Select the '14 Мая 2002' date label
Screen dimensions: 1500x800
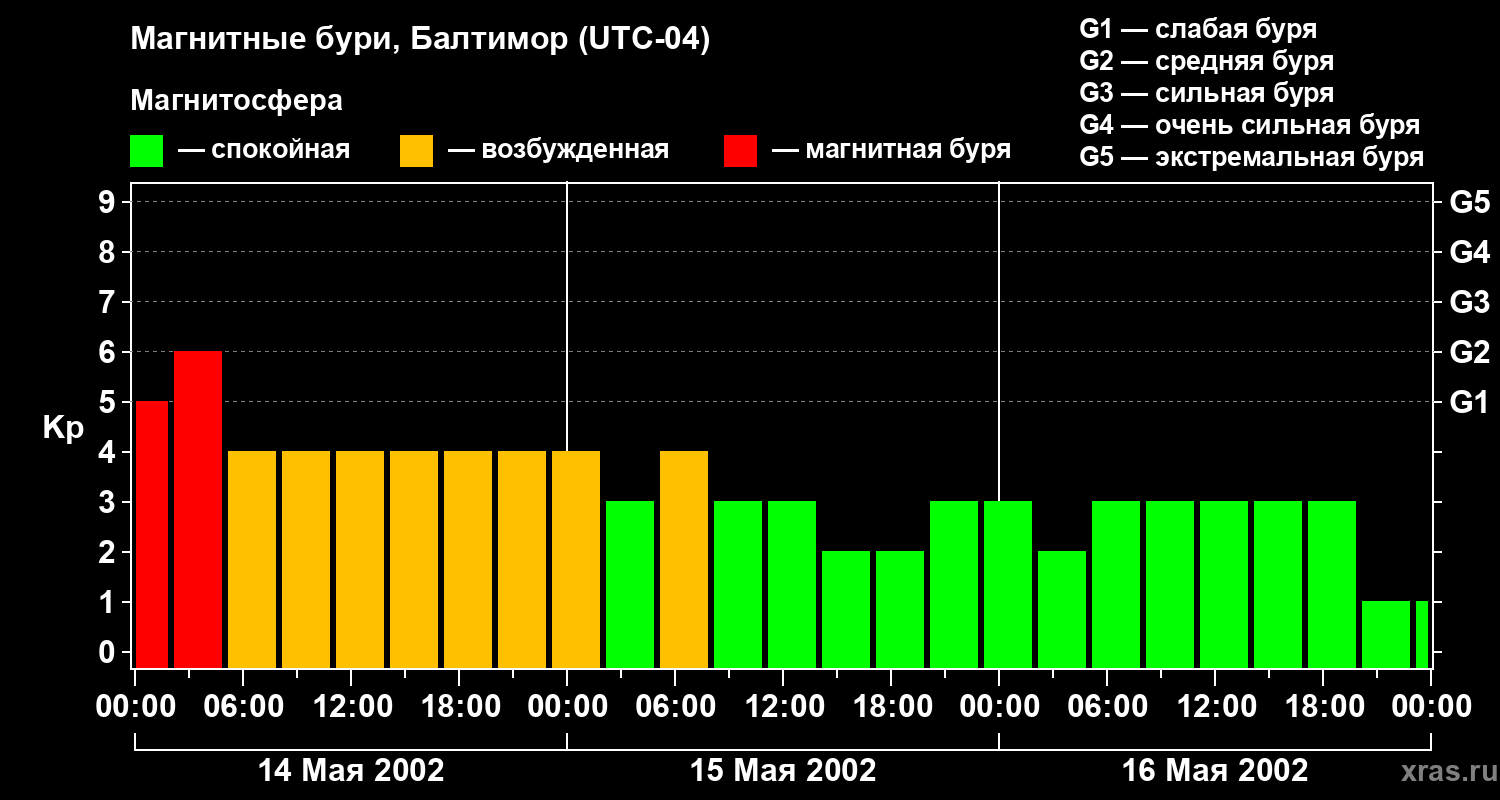[351, 771]
